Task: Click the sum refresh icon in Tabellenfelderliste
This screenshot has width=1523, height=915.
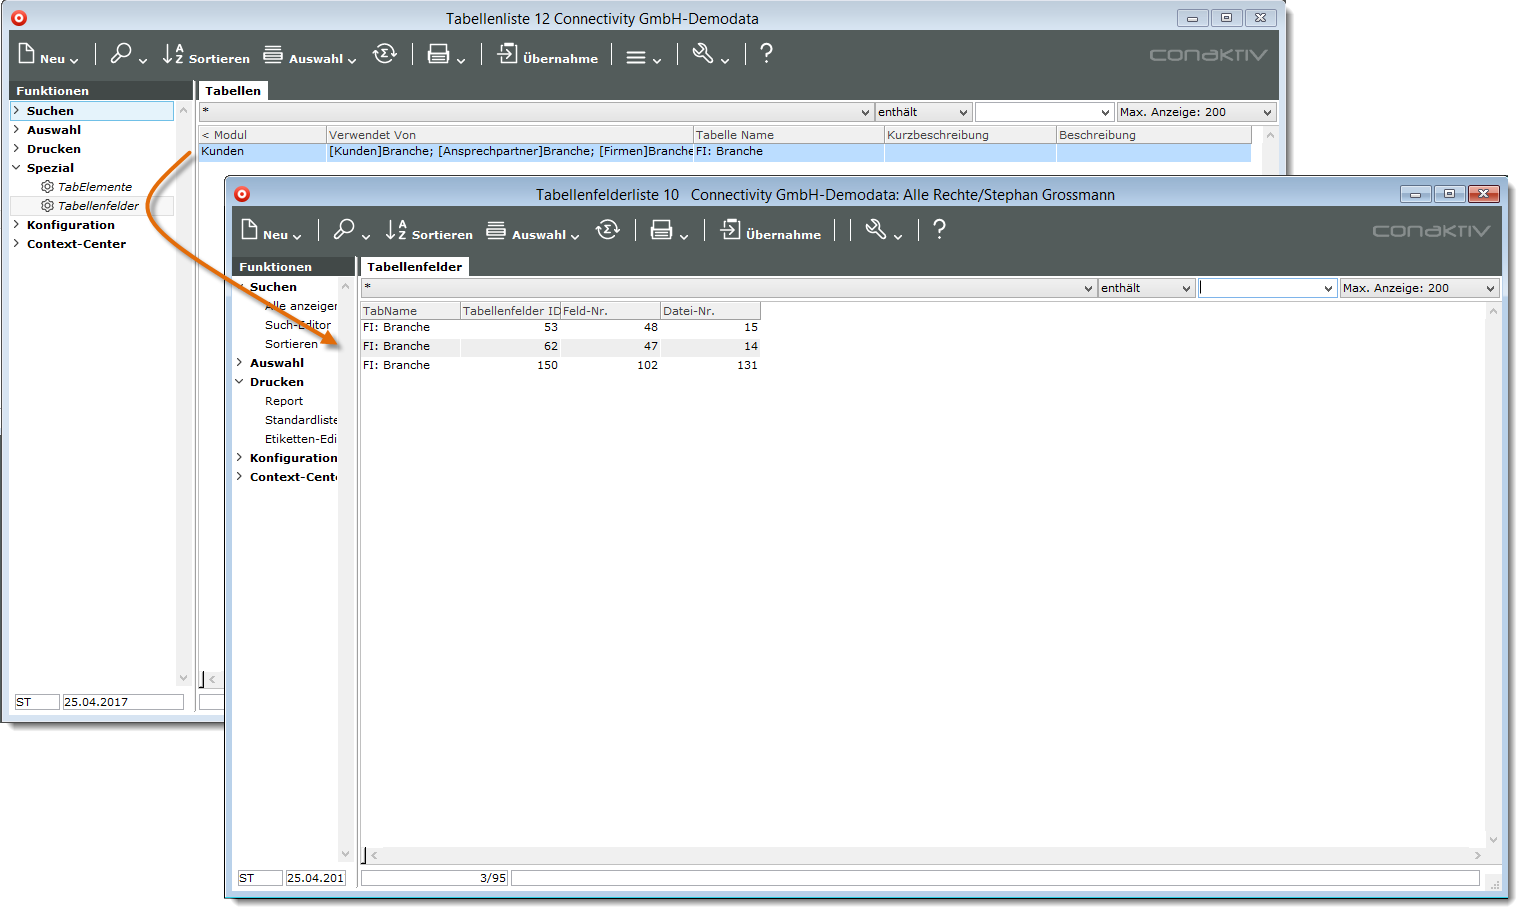Action: (x=608, y=230)
